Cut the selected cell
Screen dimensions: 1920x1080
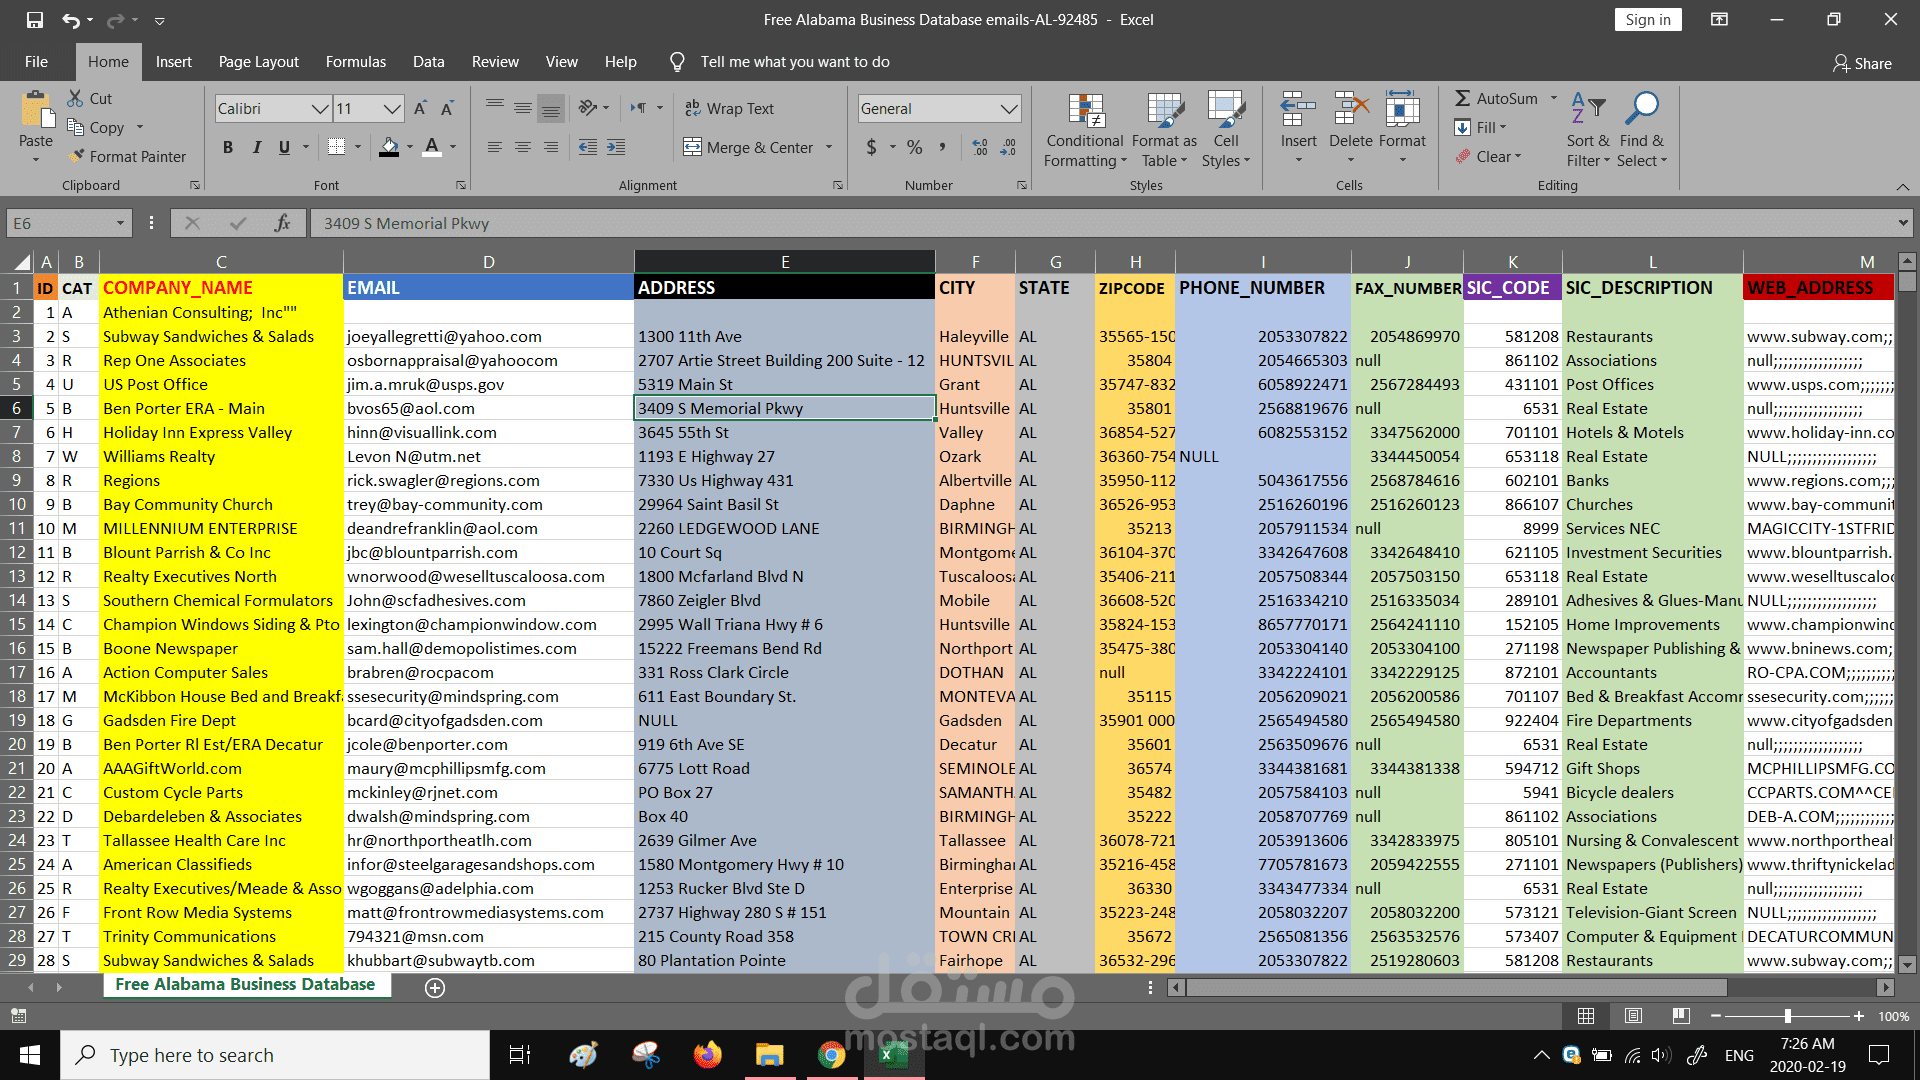coord(90,98)
